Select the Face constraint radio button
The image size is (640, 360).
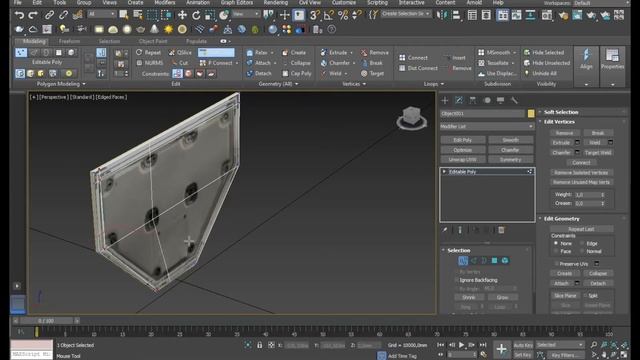556,251
